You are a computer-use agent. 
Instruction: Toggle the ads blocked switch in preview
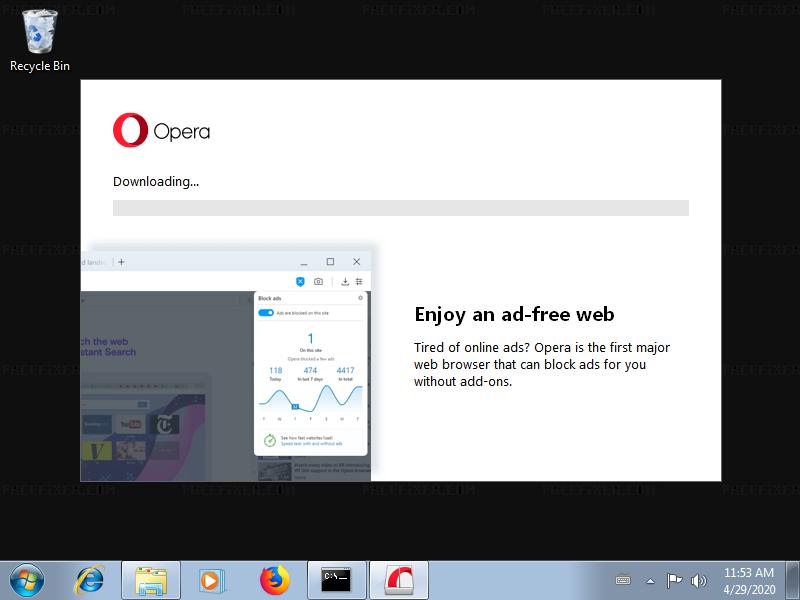(x=266, y=313)
